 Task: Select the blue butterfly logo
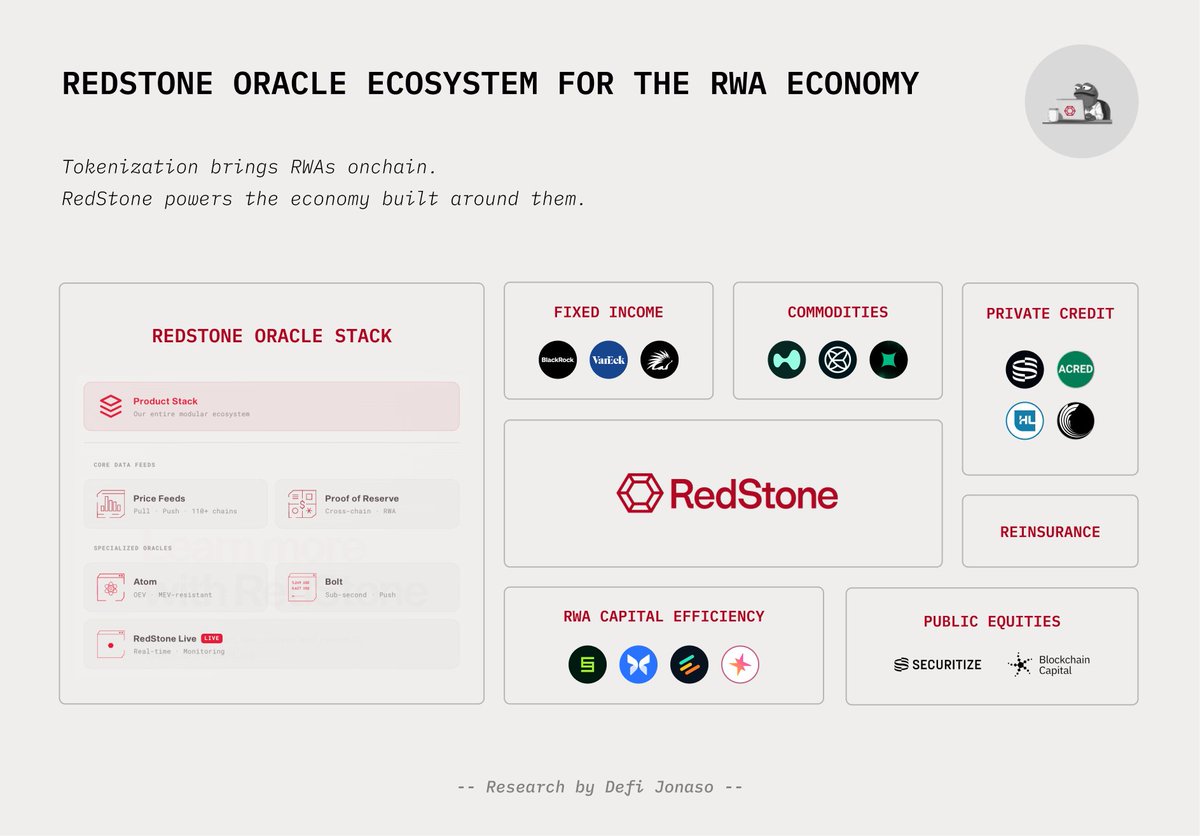coord(639,664)
